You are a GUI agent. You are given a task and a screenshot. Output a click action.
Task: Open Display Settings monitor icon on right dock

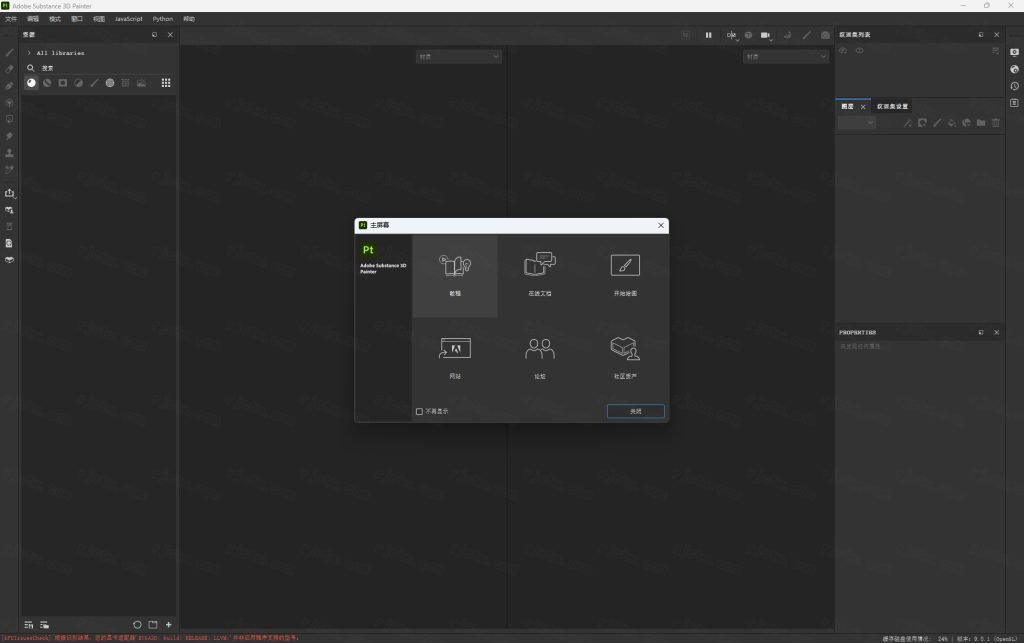pos(1014,52)
